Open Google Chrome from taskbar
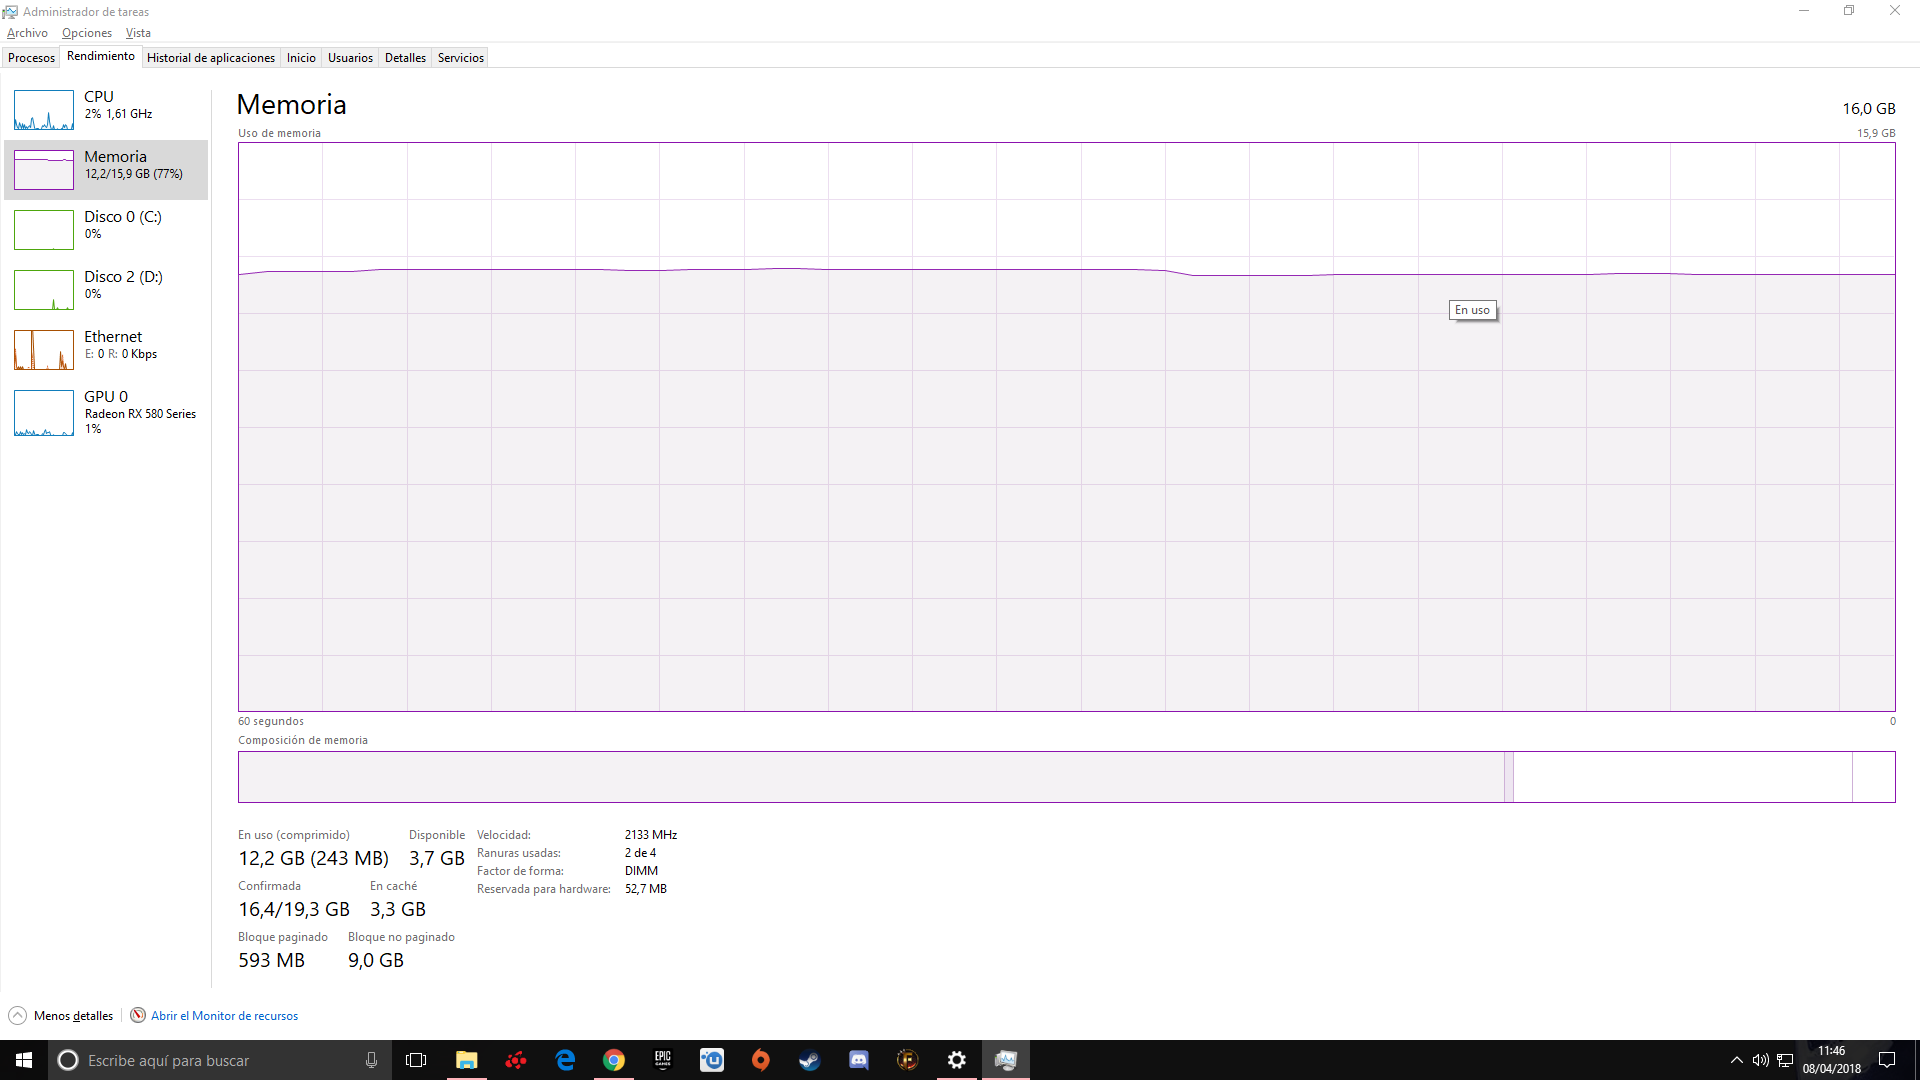The image size is (1920, 1080). [614, 1060]
